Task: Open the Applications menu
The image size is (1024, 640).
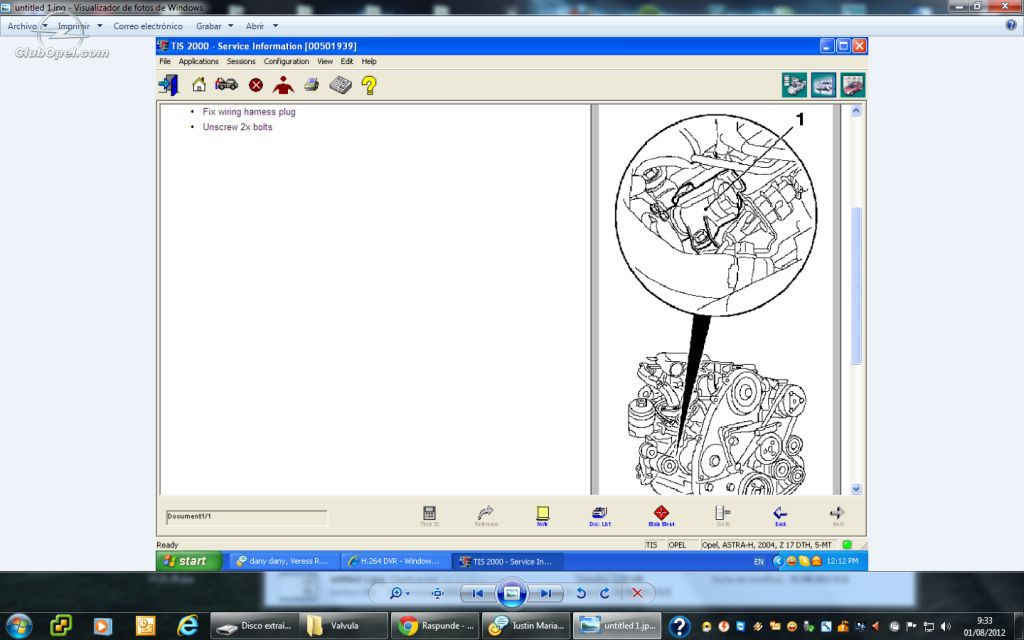Action: 199,61
